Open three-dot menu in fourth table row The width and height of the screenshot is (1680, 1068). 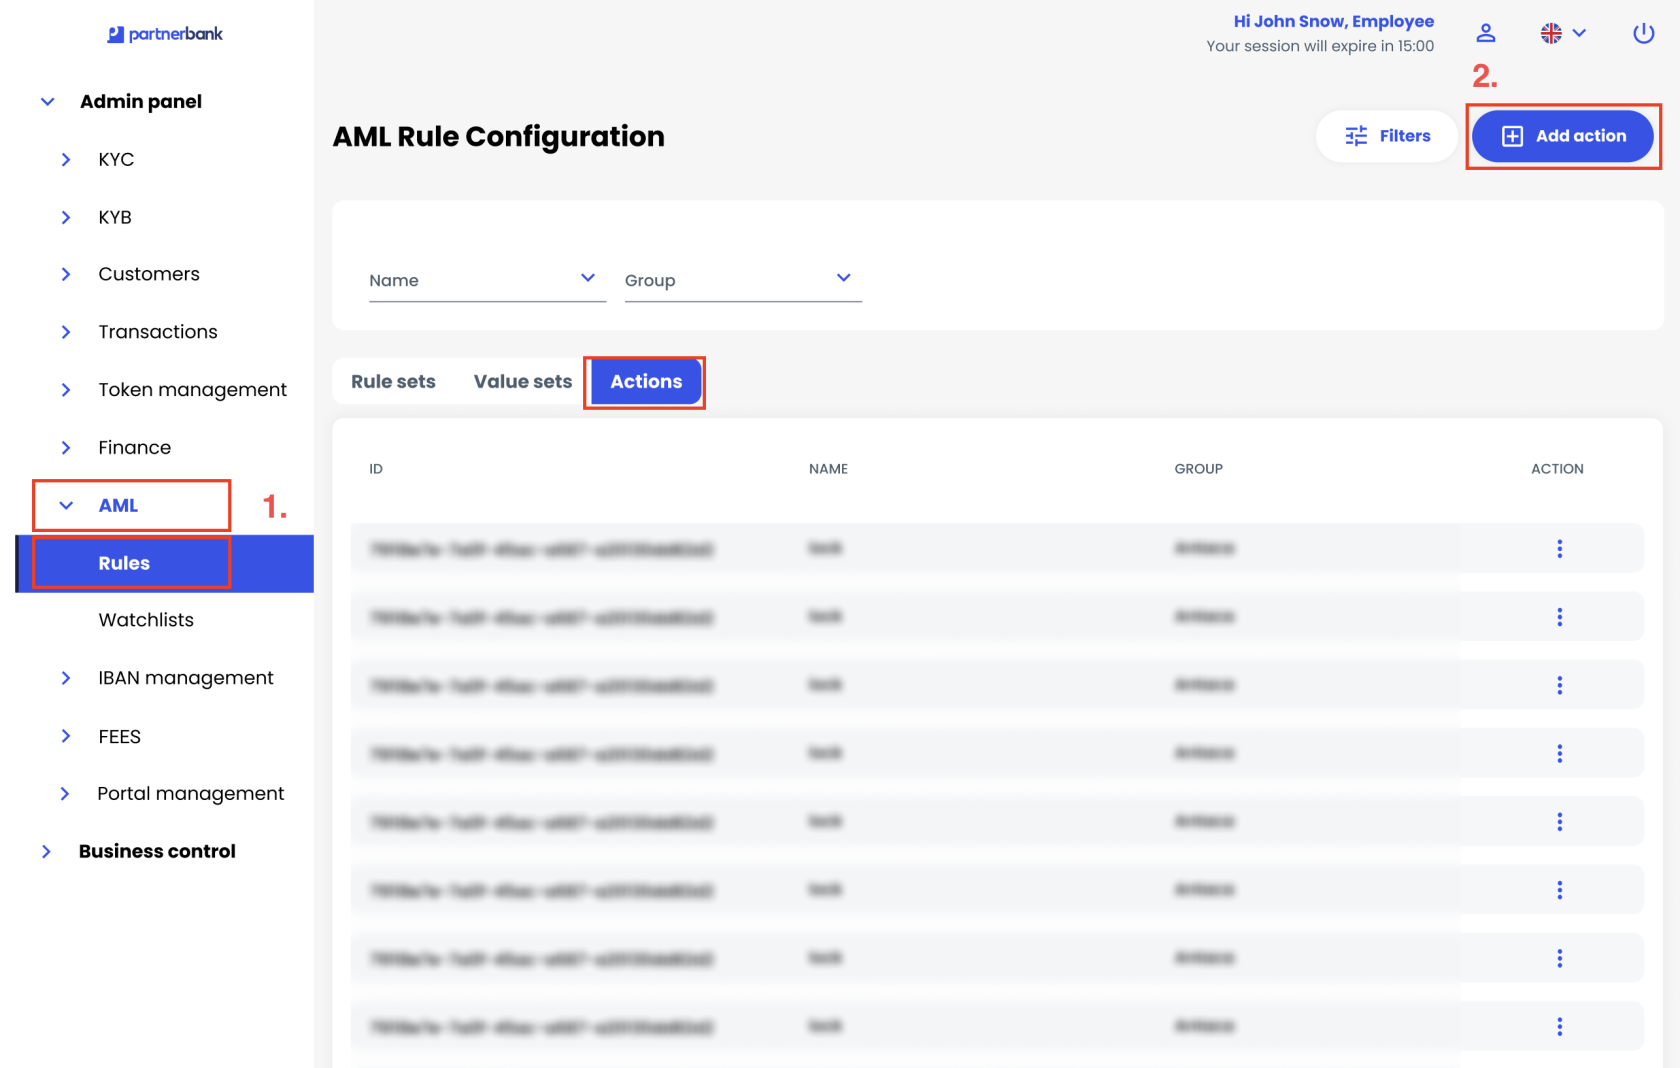[x=1559, y=754]
